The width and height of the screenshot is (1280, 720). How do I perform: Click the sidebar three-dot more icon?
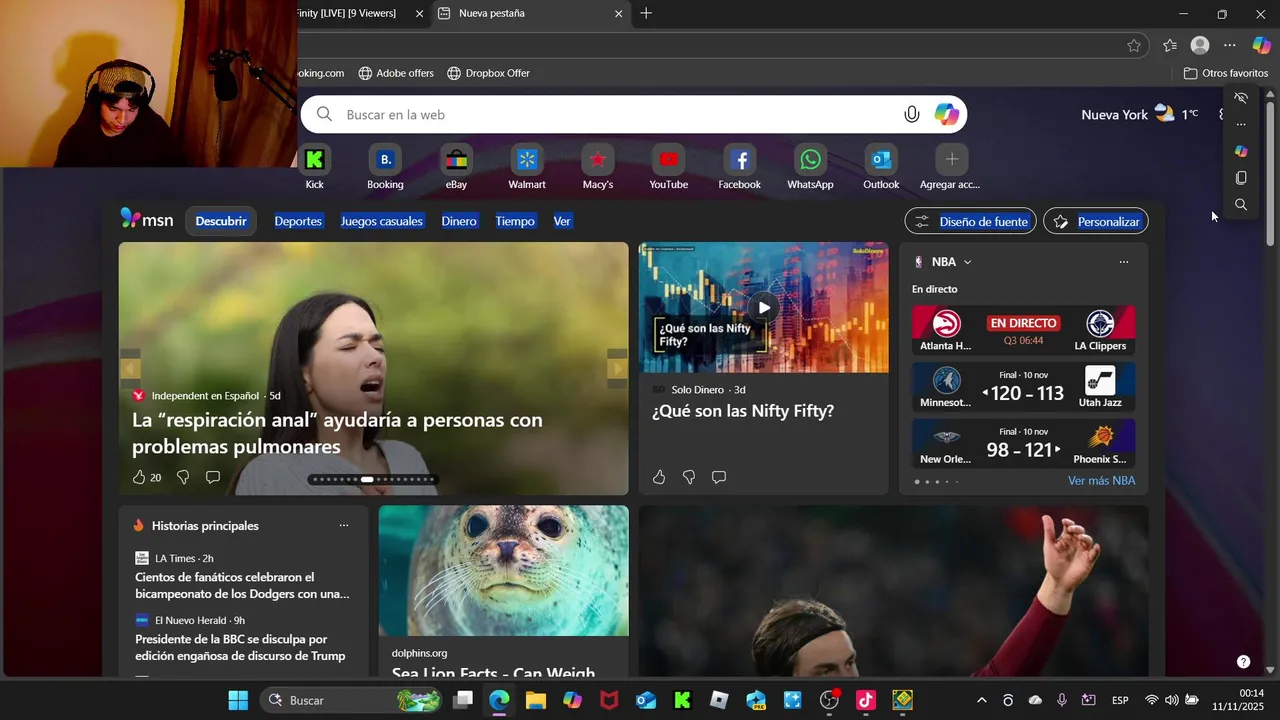click(1241, 125)
